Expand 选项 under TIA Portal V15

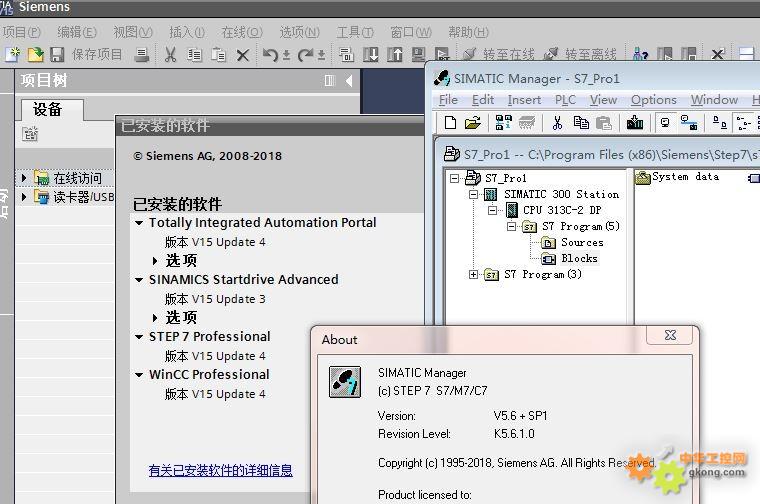[x=155, y=261]
